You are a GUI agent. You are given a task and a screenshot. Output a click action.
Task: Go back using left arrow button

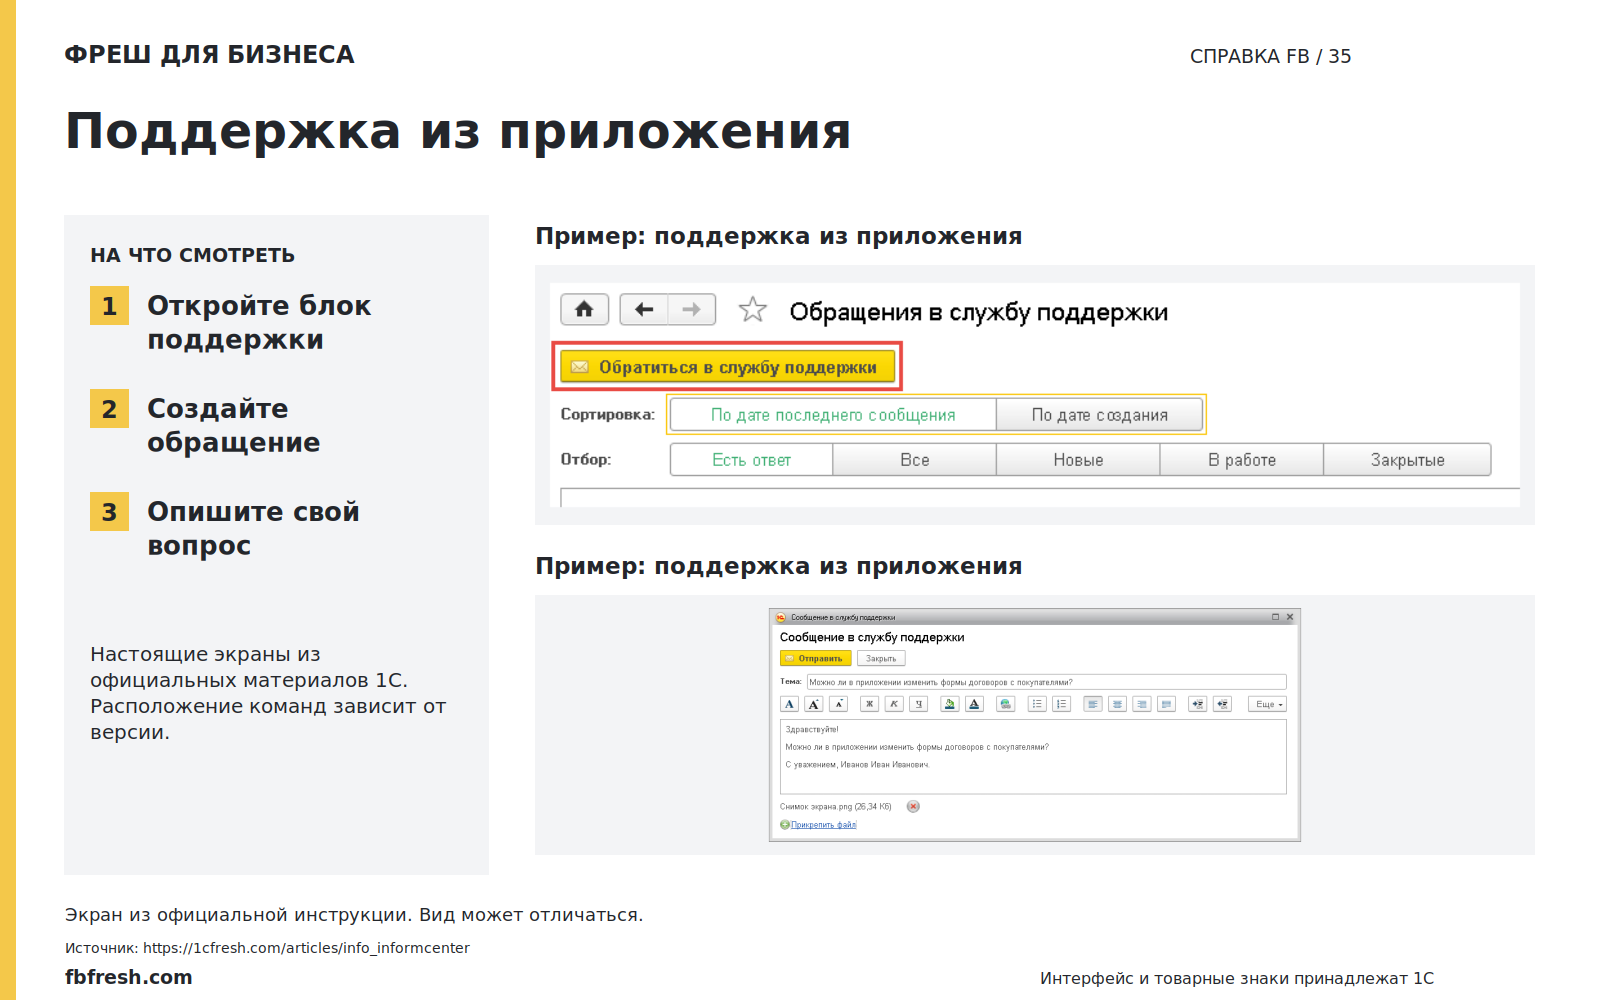(644, 310)
